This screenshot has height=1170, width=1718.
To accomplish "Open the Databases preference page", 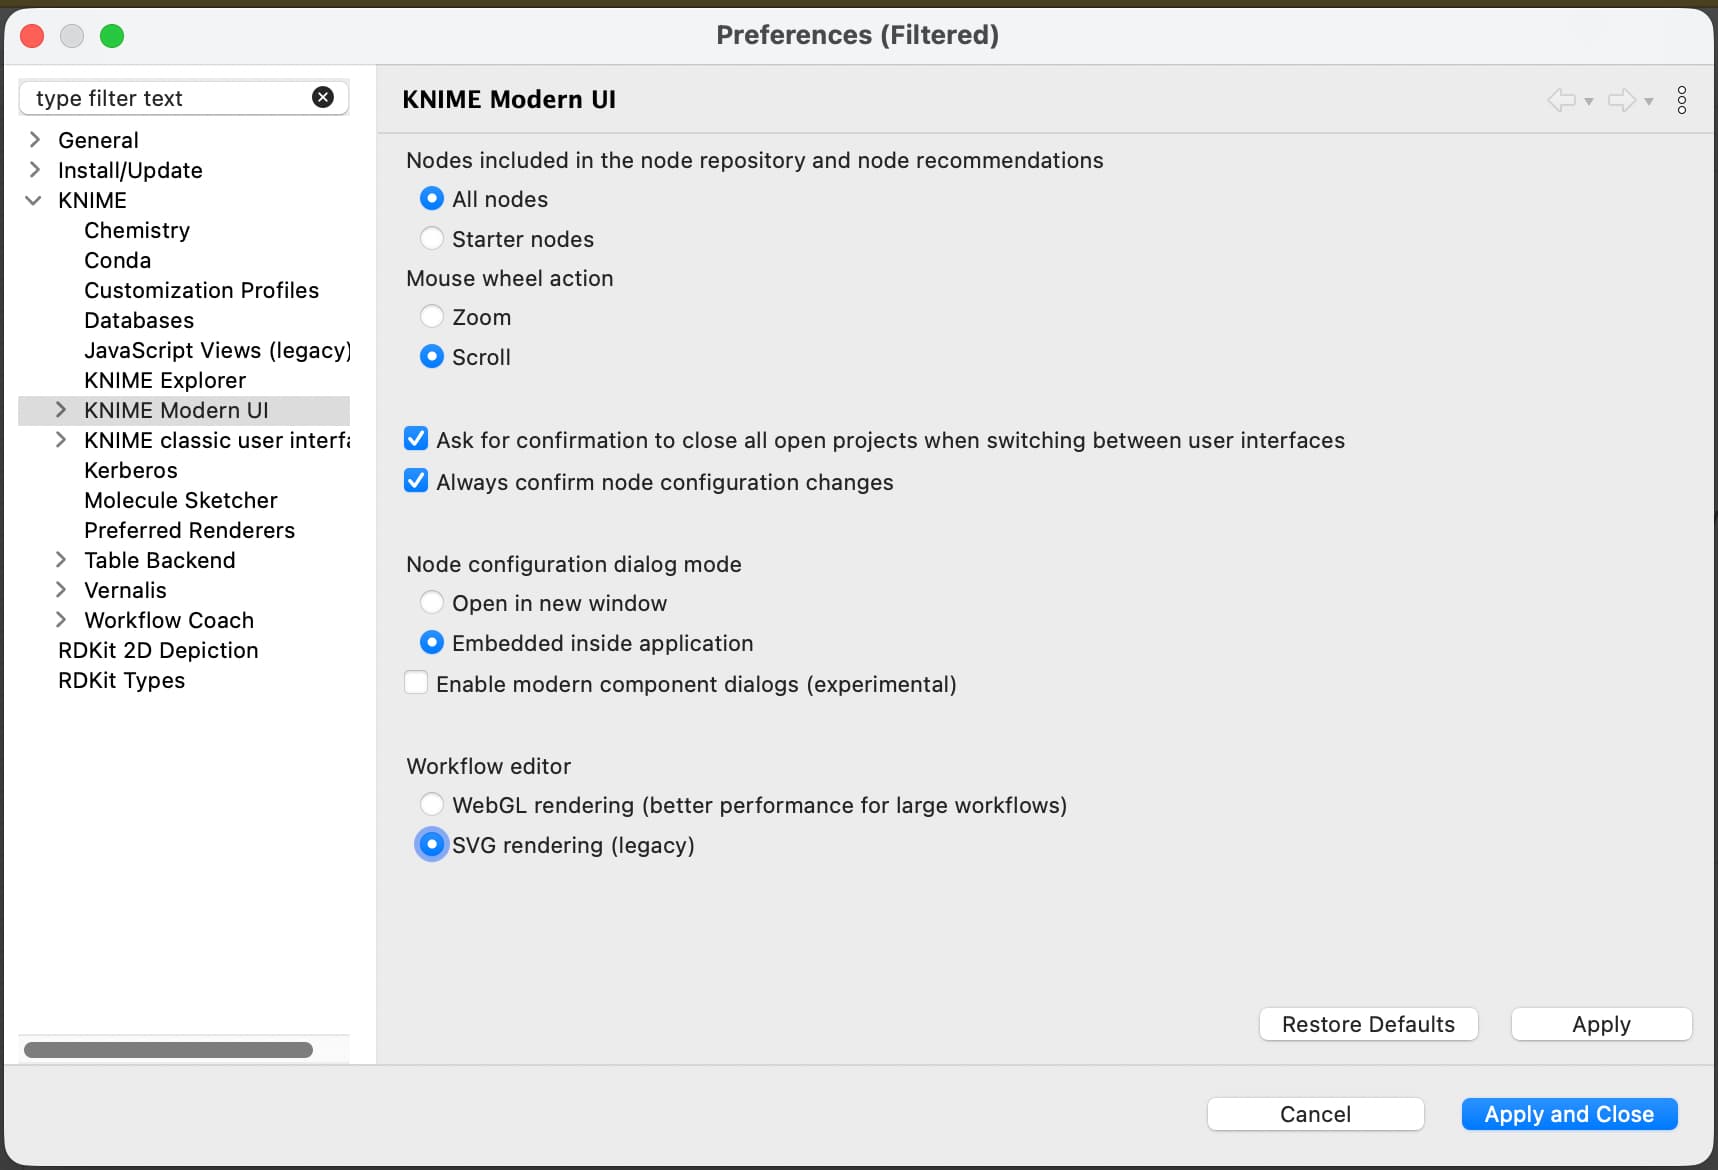I will pyautogui.click(x=139, y=320).
